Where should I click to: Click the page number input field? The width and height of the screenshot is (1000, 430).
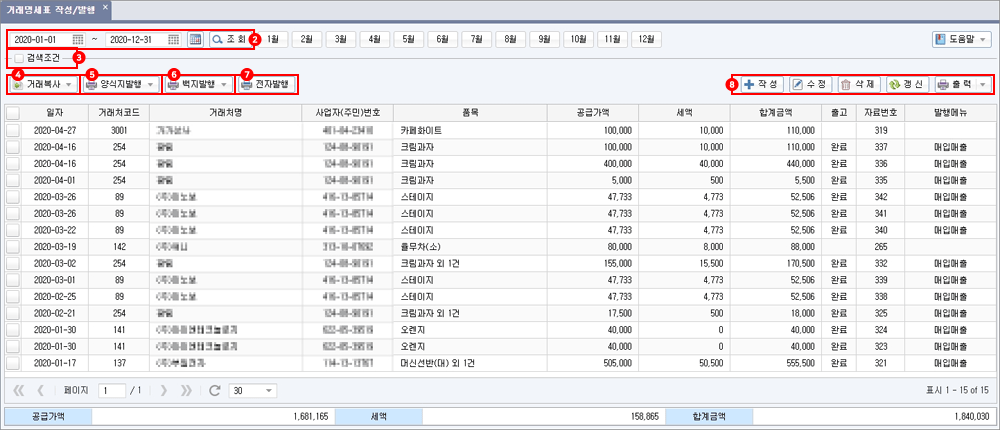point(112,390)
